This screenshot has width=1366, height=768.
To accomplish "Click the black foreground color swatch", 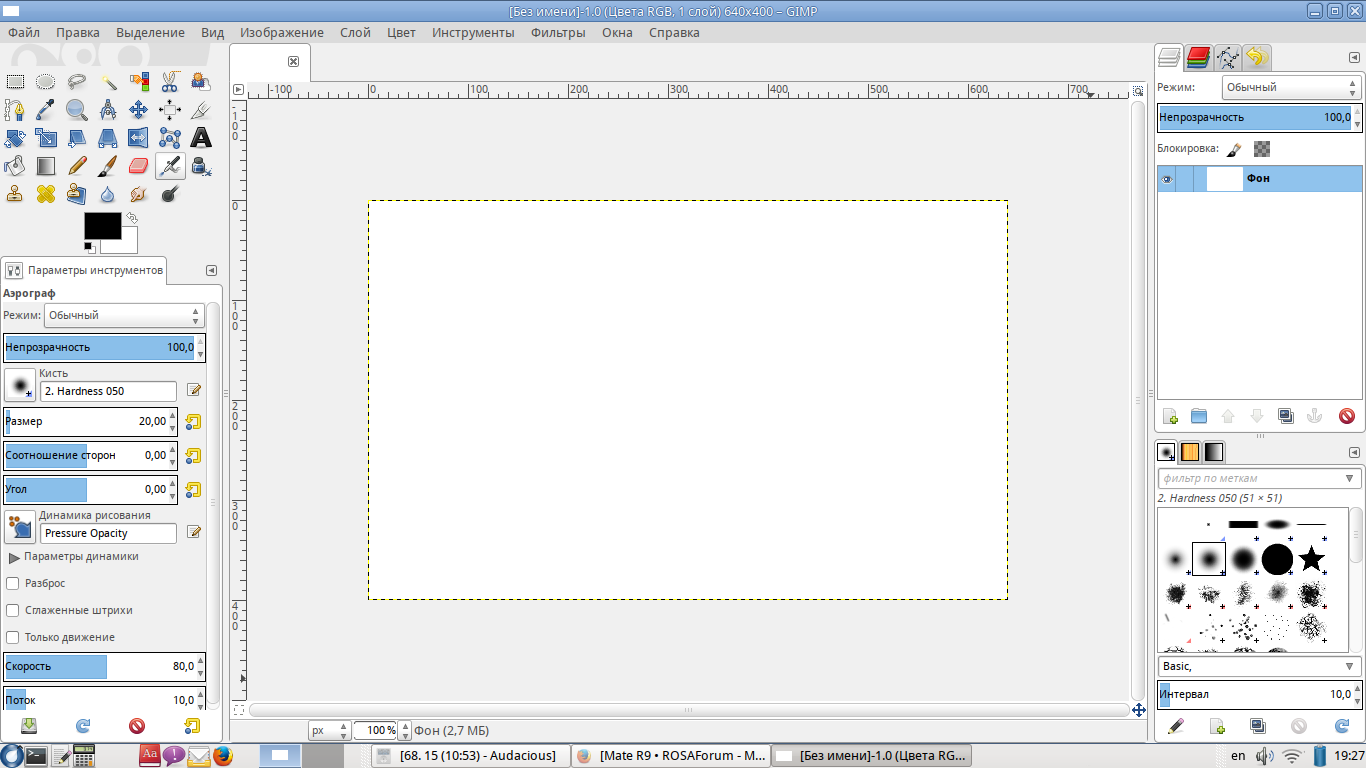I will 102,225.
